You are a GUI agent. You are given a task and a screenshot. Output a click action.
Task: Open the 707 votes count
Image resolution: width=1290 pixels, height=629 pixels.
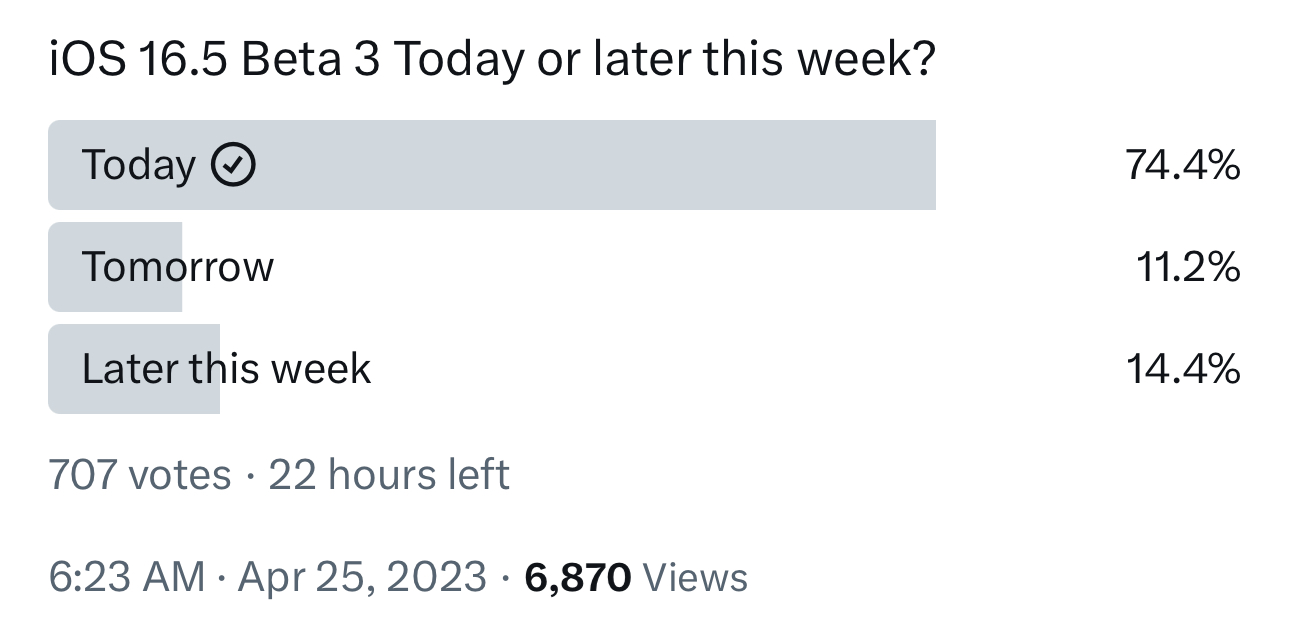(140, 474)
